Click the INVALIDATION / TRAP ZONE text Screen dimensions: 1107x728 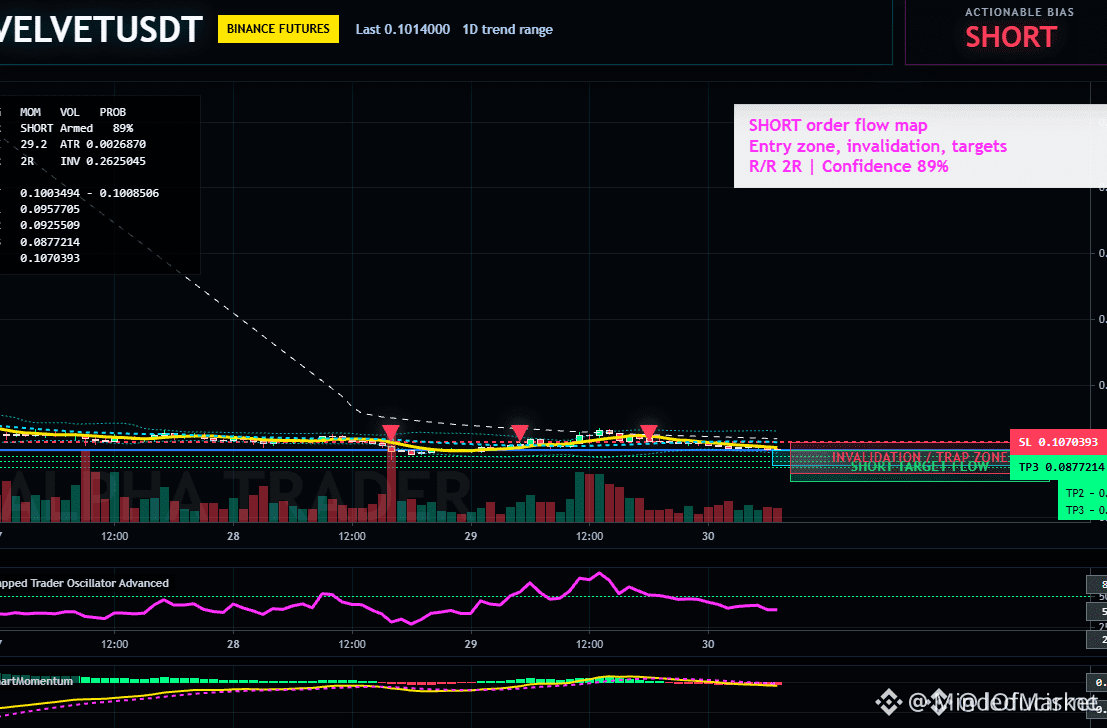click(919, 457)
